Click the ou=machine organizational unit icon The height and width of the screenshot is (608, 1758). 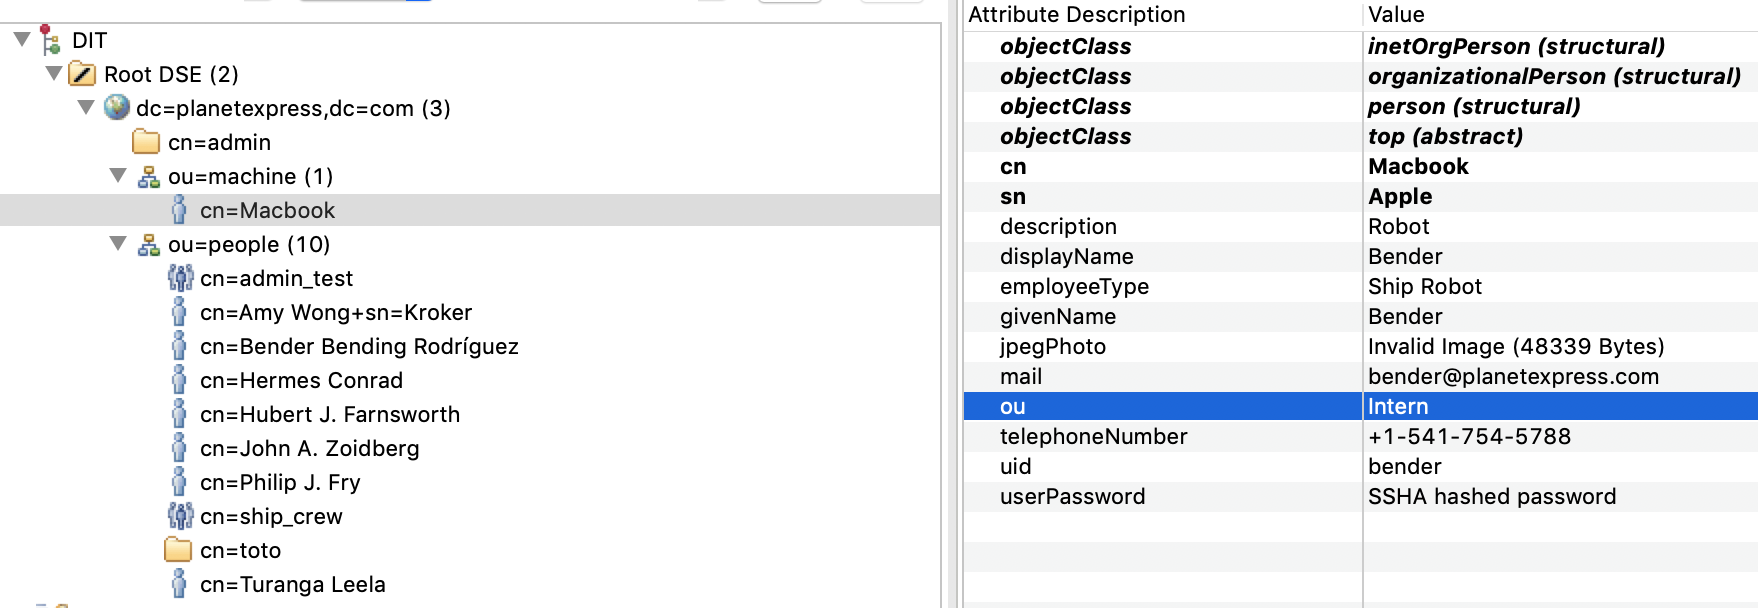coord(149,177)
